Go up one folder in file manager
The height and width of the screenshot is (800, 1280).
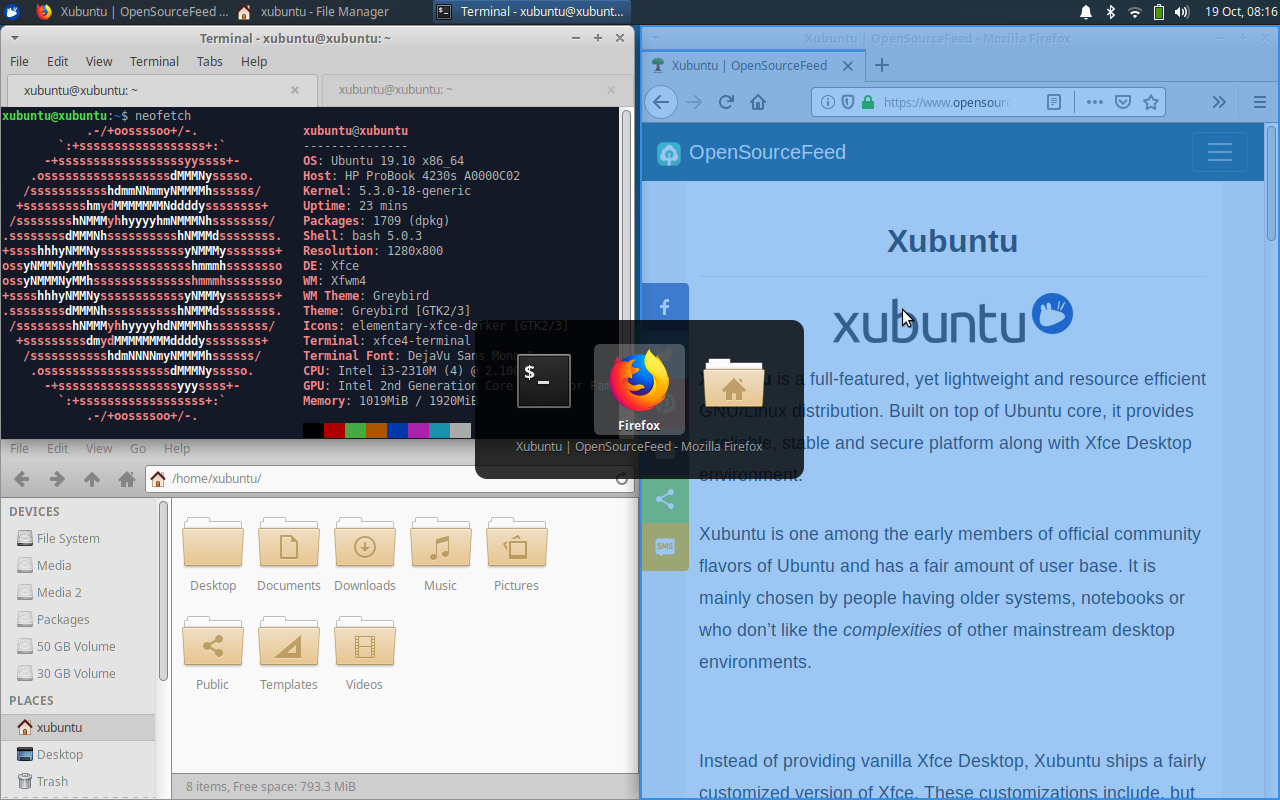point(92,479)
